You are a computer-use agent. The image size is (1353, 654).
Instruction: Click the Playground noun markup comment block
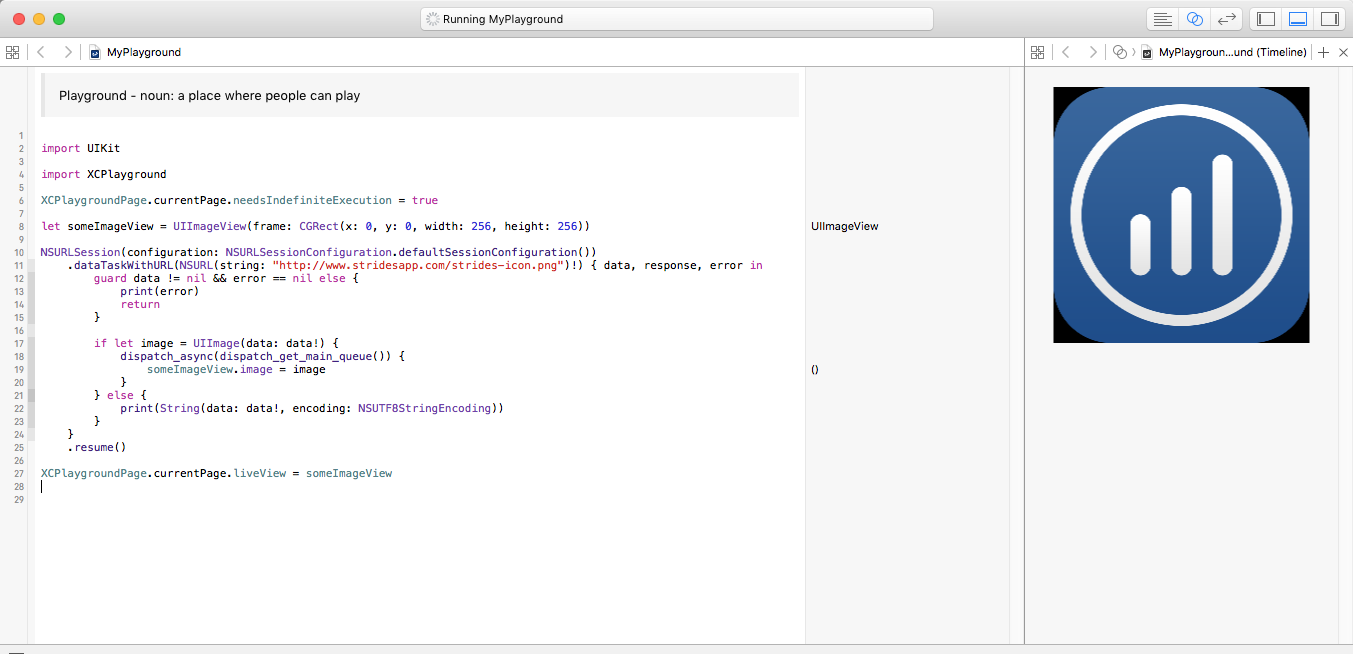(420, 96)
